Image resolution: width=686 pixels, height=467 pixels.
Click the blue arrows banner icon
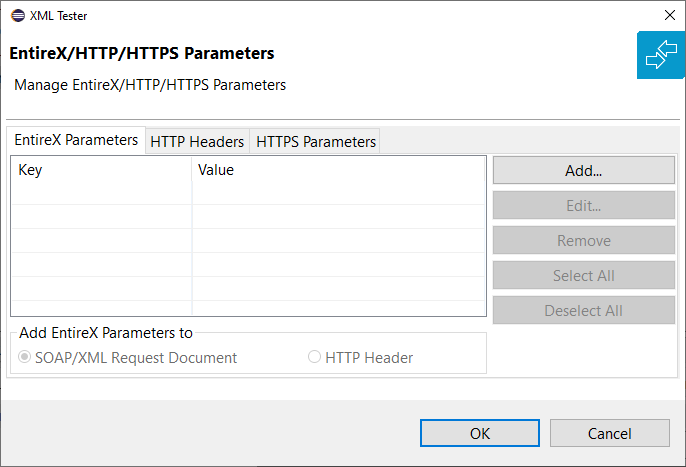(x=661, y=55)
